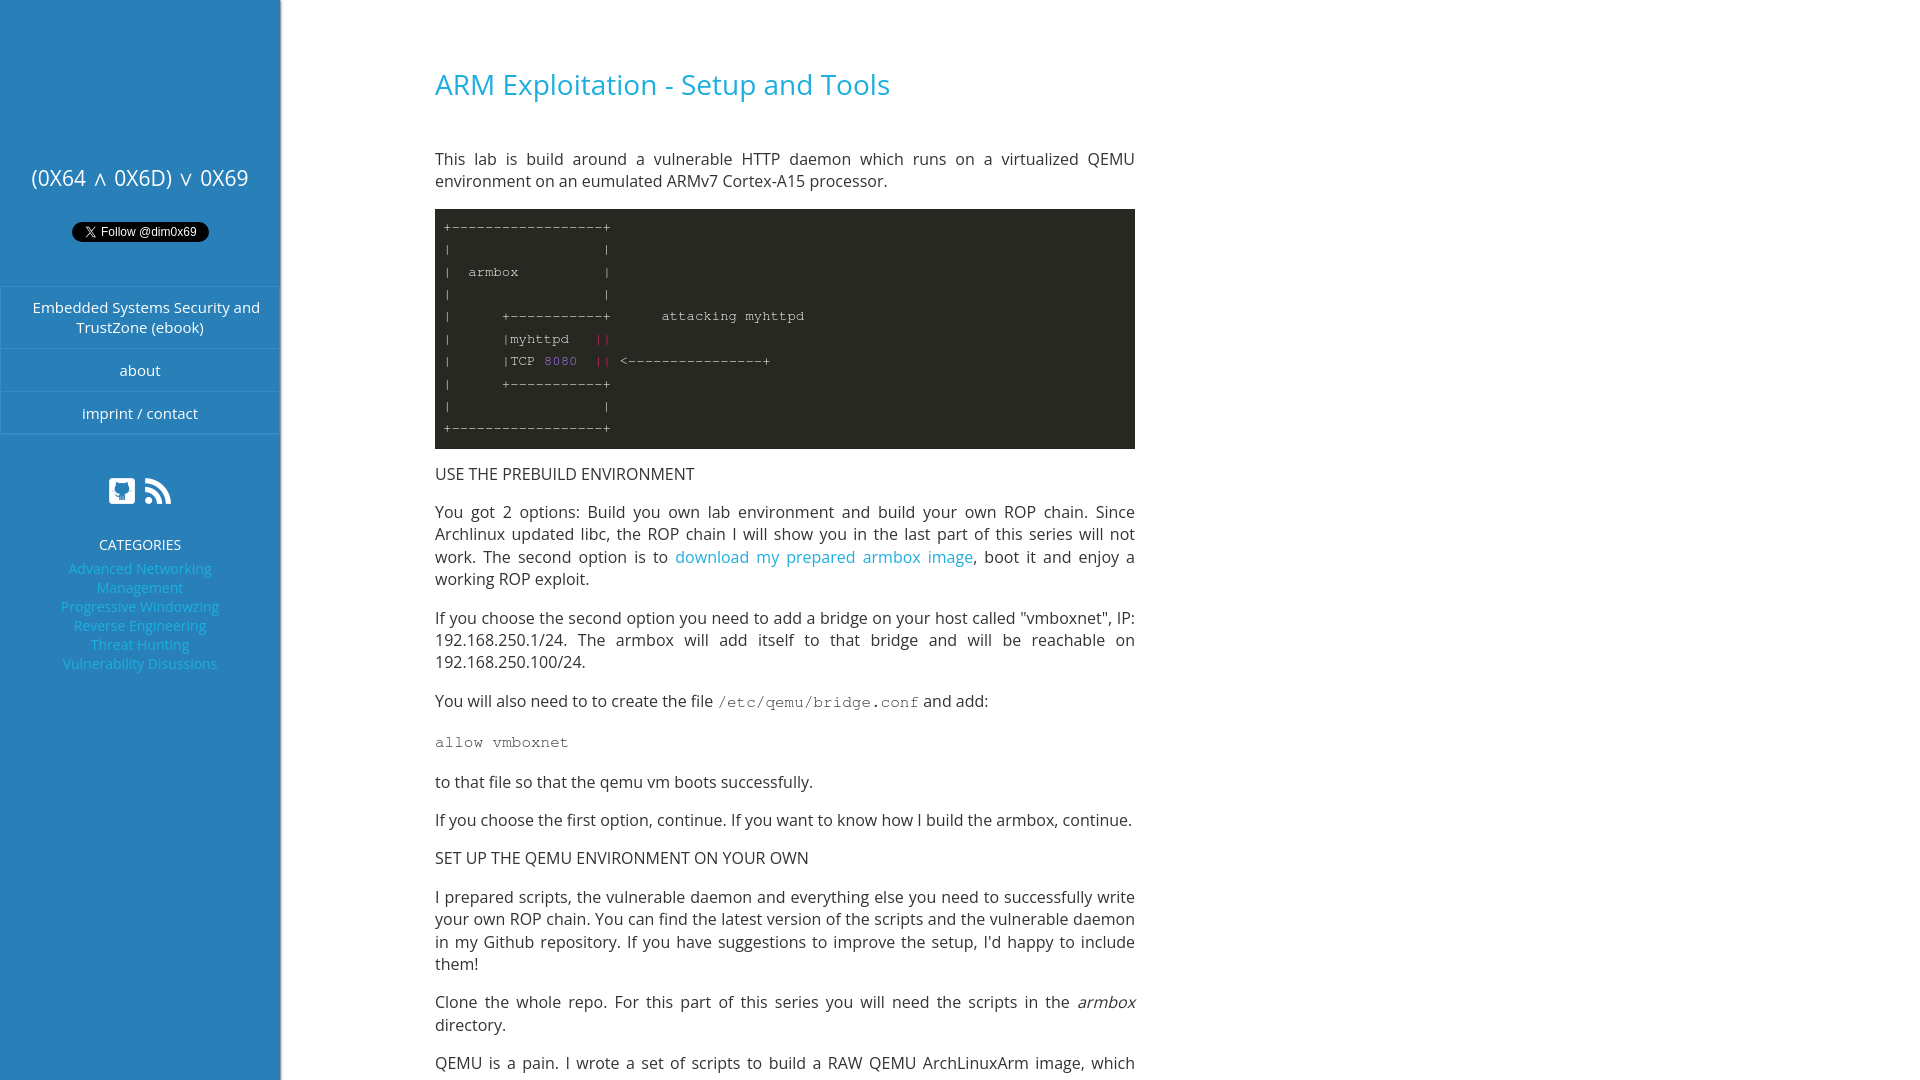Toggle RSS feed subscription
This screenshot has height=1080, width=1920.
coord(157,491)
